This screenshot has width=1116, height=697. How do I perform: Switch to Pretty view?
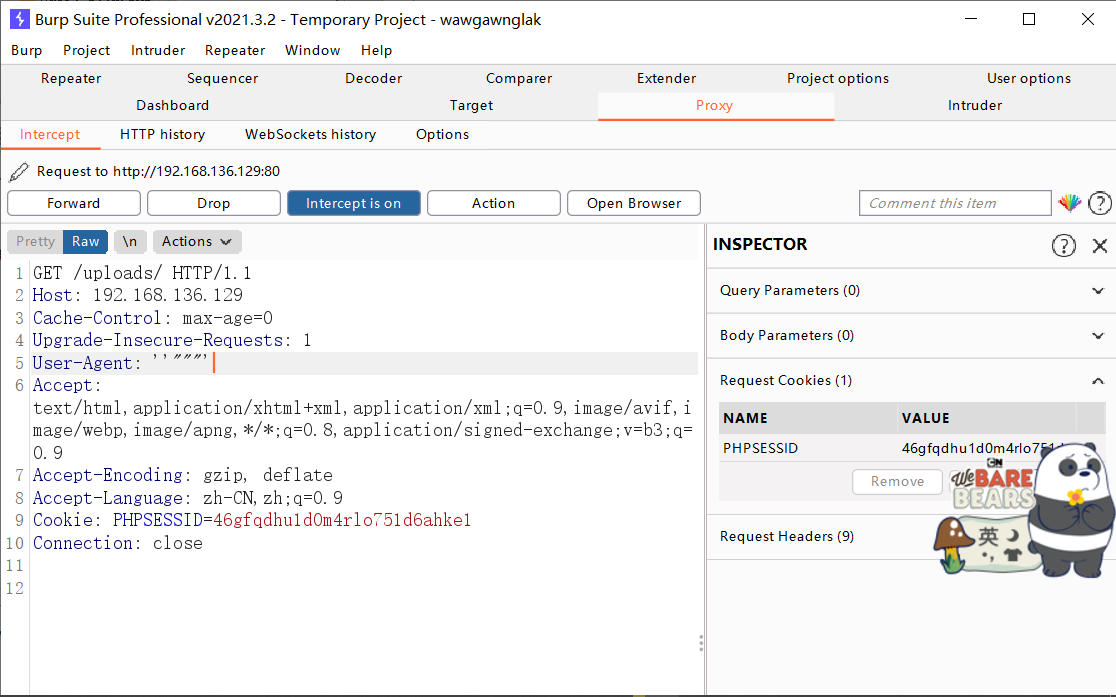pyautogui.click(x=36, y=241)
